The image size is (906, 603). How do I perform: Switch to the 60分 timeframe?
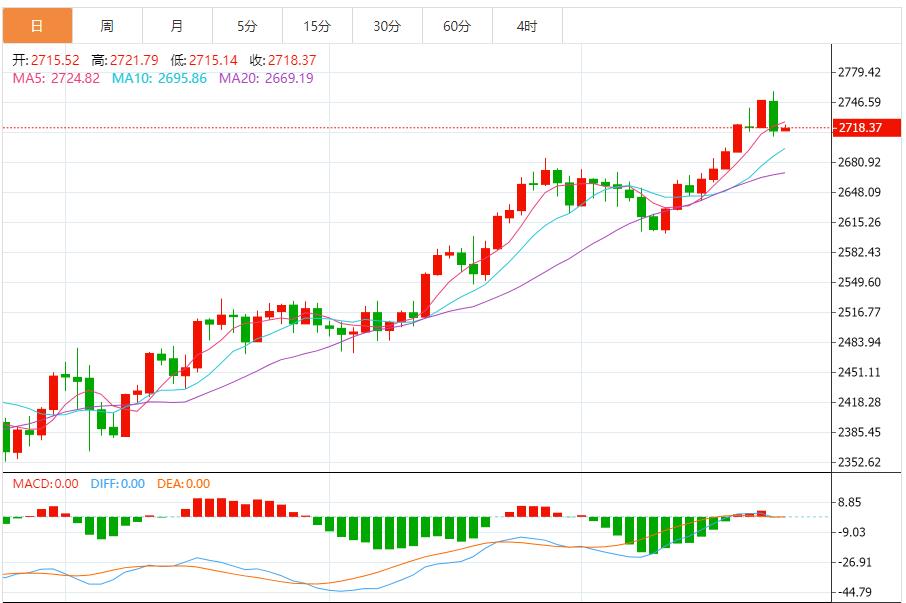(x=457, y=26)
